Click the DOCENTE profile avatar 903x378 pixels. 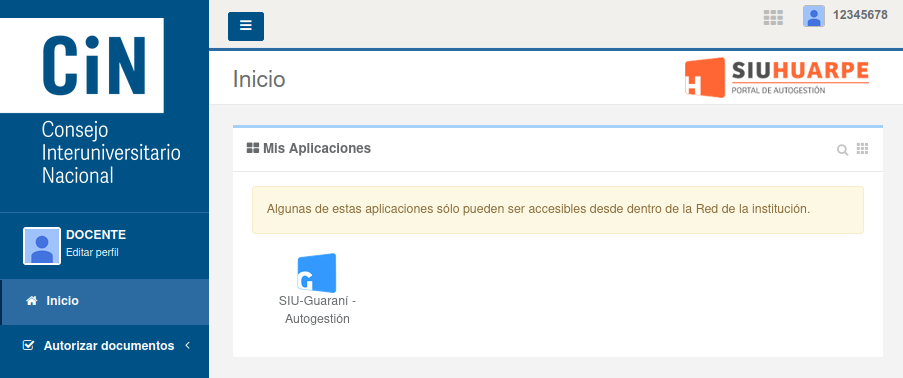click(41, 246)
